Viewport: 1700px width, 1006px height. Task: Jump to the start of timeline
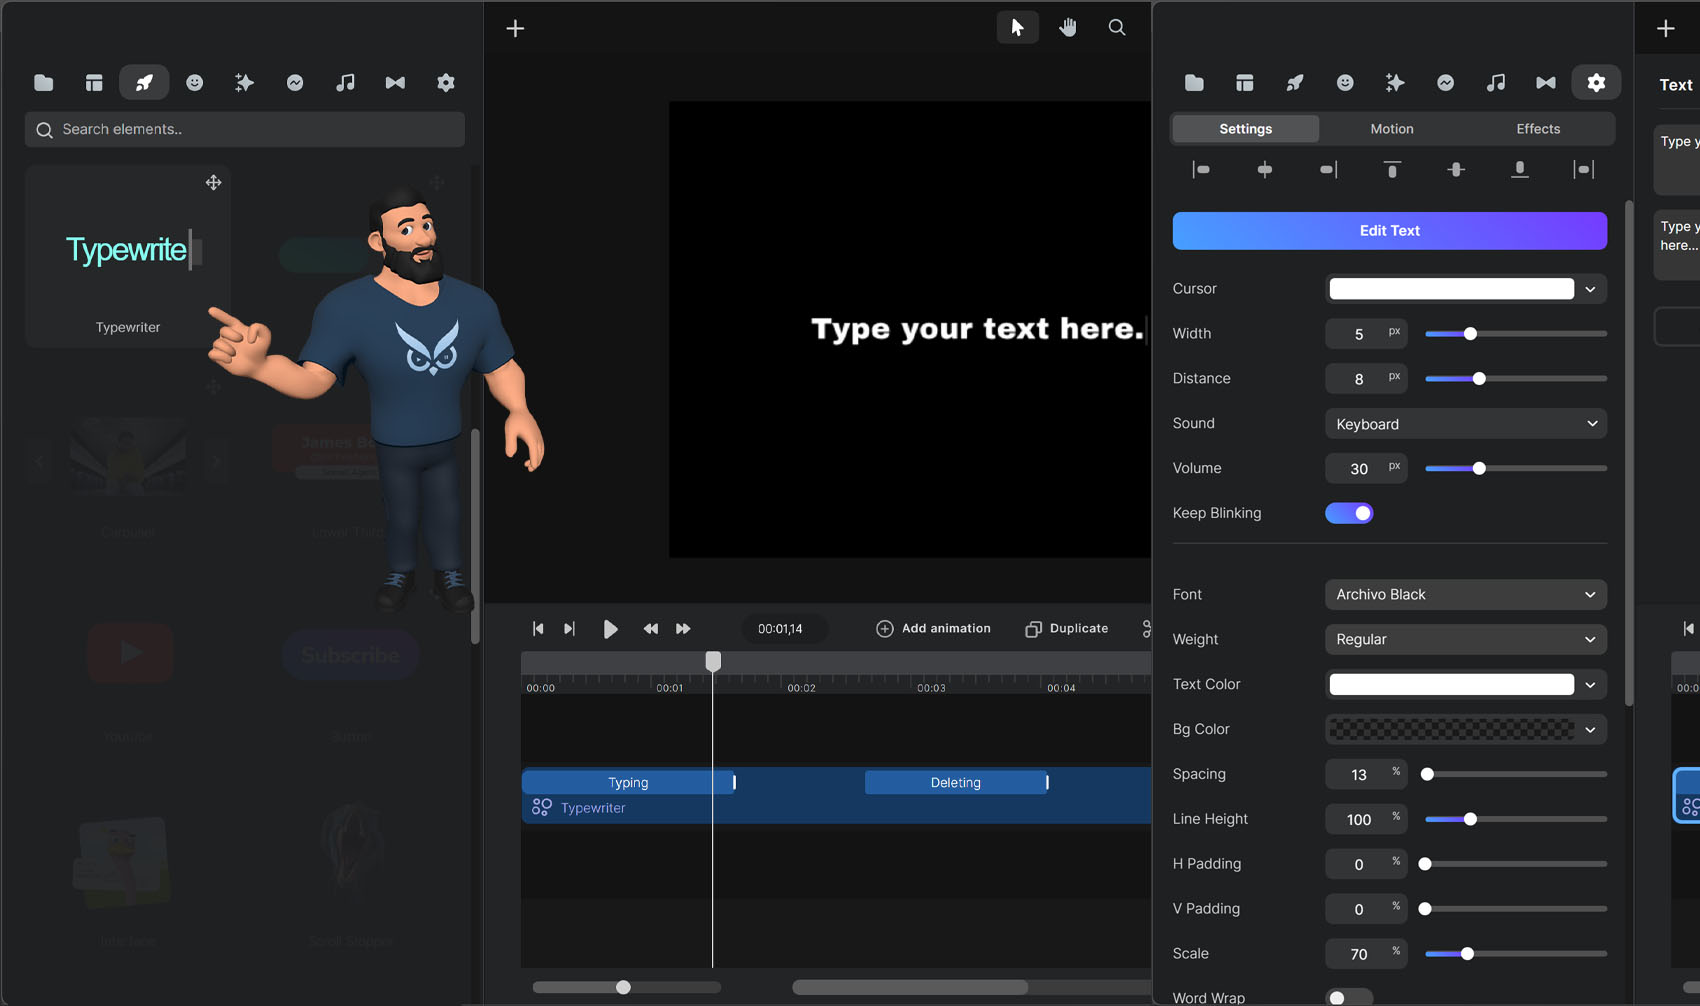point(538,629)
